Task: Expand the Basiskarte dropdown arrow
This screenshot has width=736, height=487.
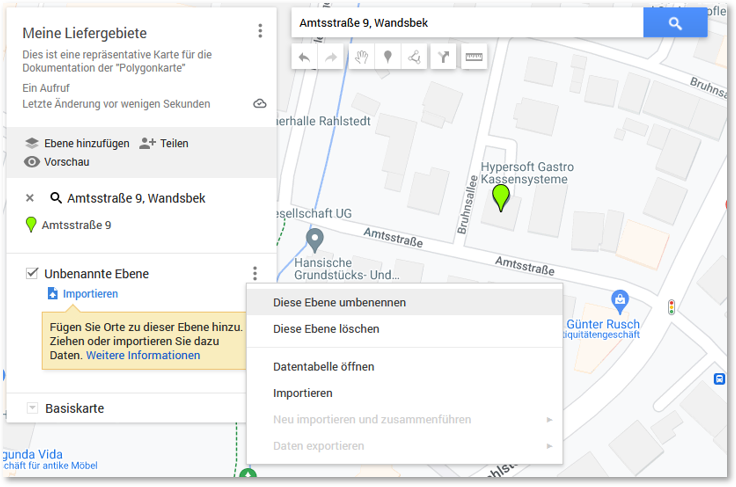Action: (x=32, y=408)
